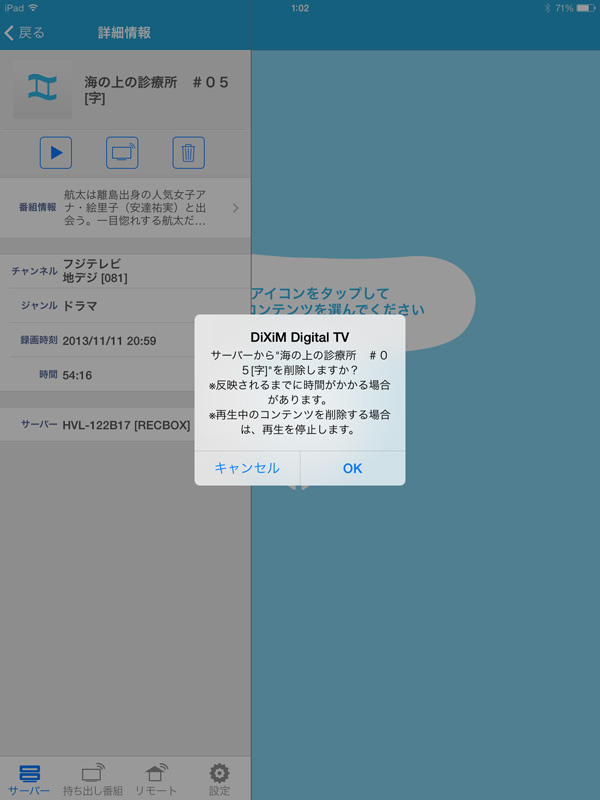600x800 pixels.
Task: Switch to the リモート tab
Action: pyautogui.click(x=156, y=780)
